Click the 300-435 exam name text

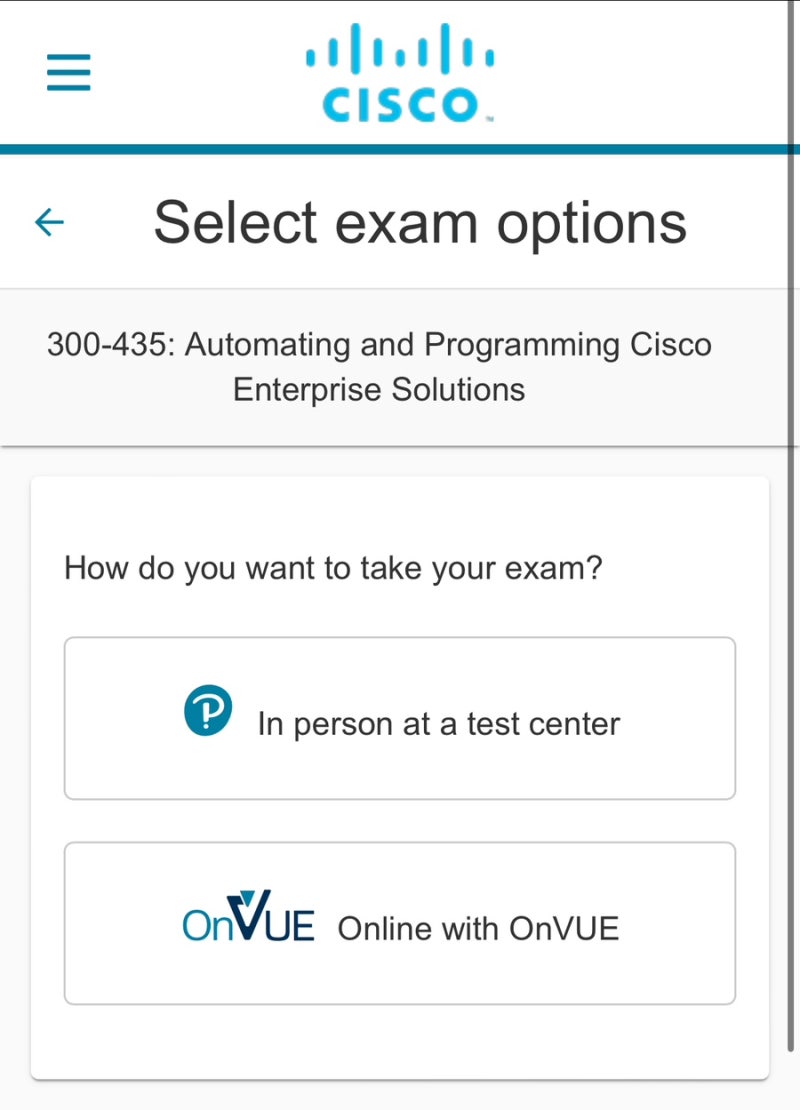379,345
